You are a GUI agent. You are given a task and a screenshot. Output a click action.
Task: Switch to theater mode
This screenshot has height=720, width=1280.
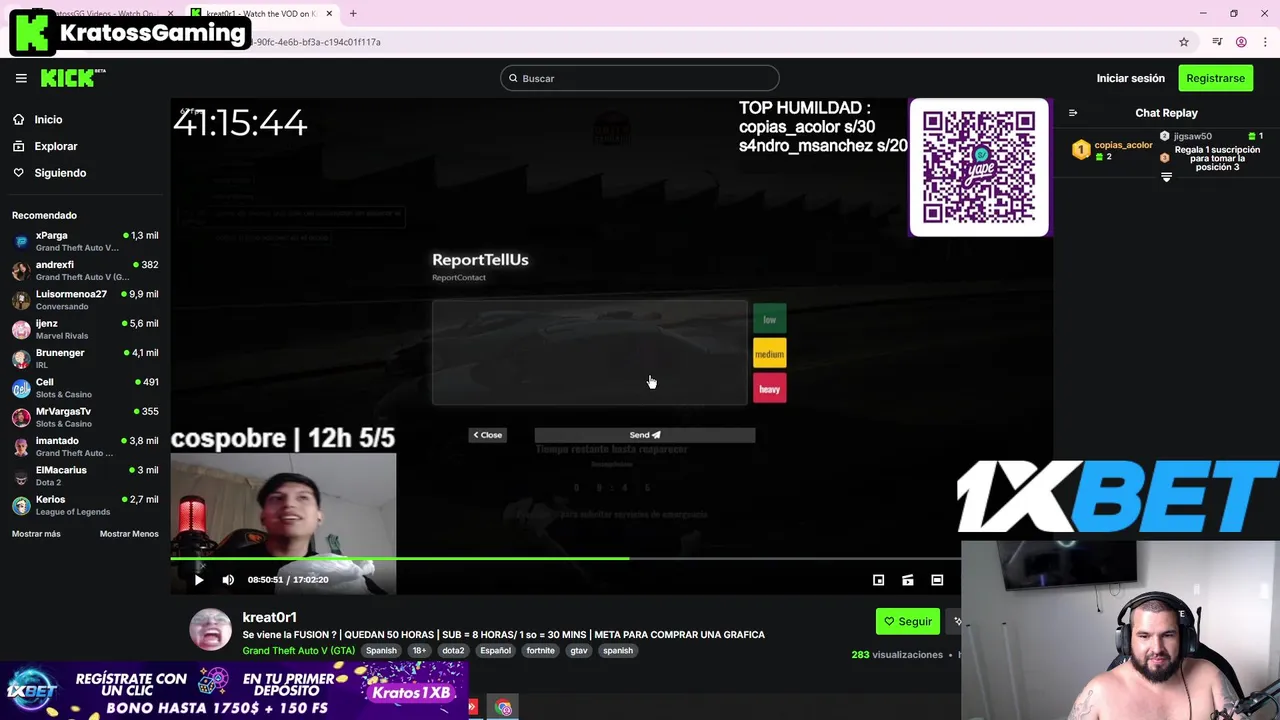tap(937, 580)
